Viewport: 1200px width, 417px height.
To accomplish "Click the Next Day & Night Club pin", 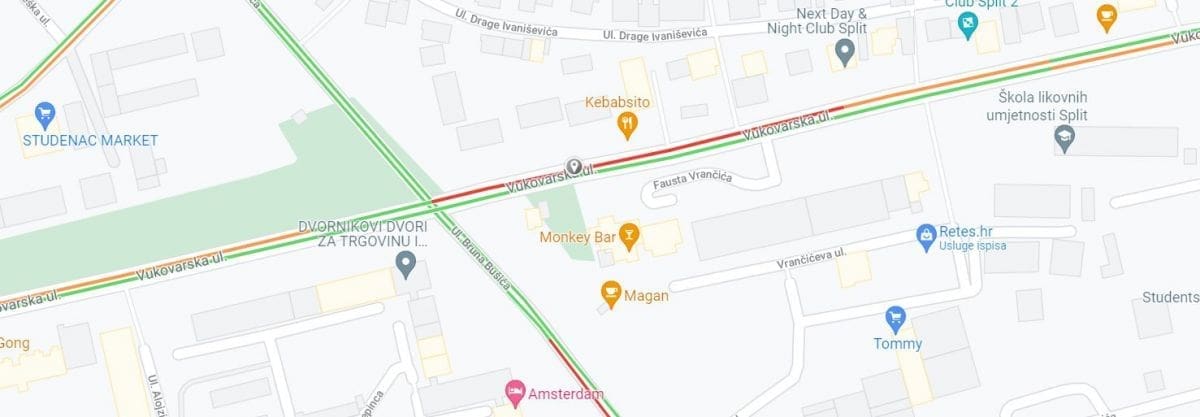I will click(x=845, y=55).
